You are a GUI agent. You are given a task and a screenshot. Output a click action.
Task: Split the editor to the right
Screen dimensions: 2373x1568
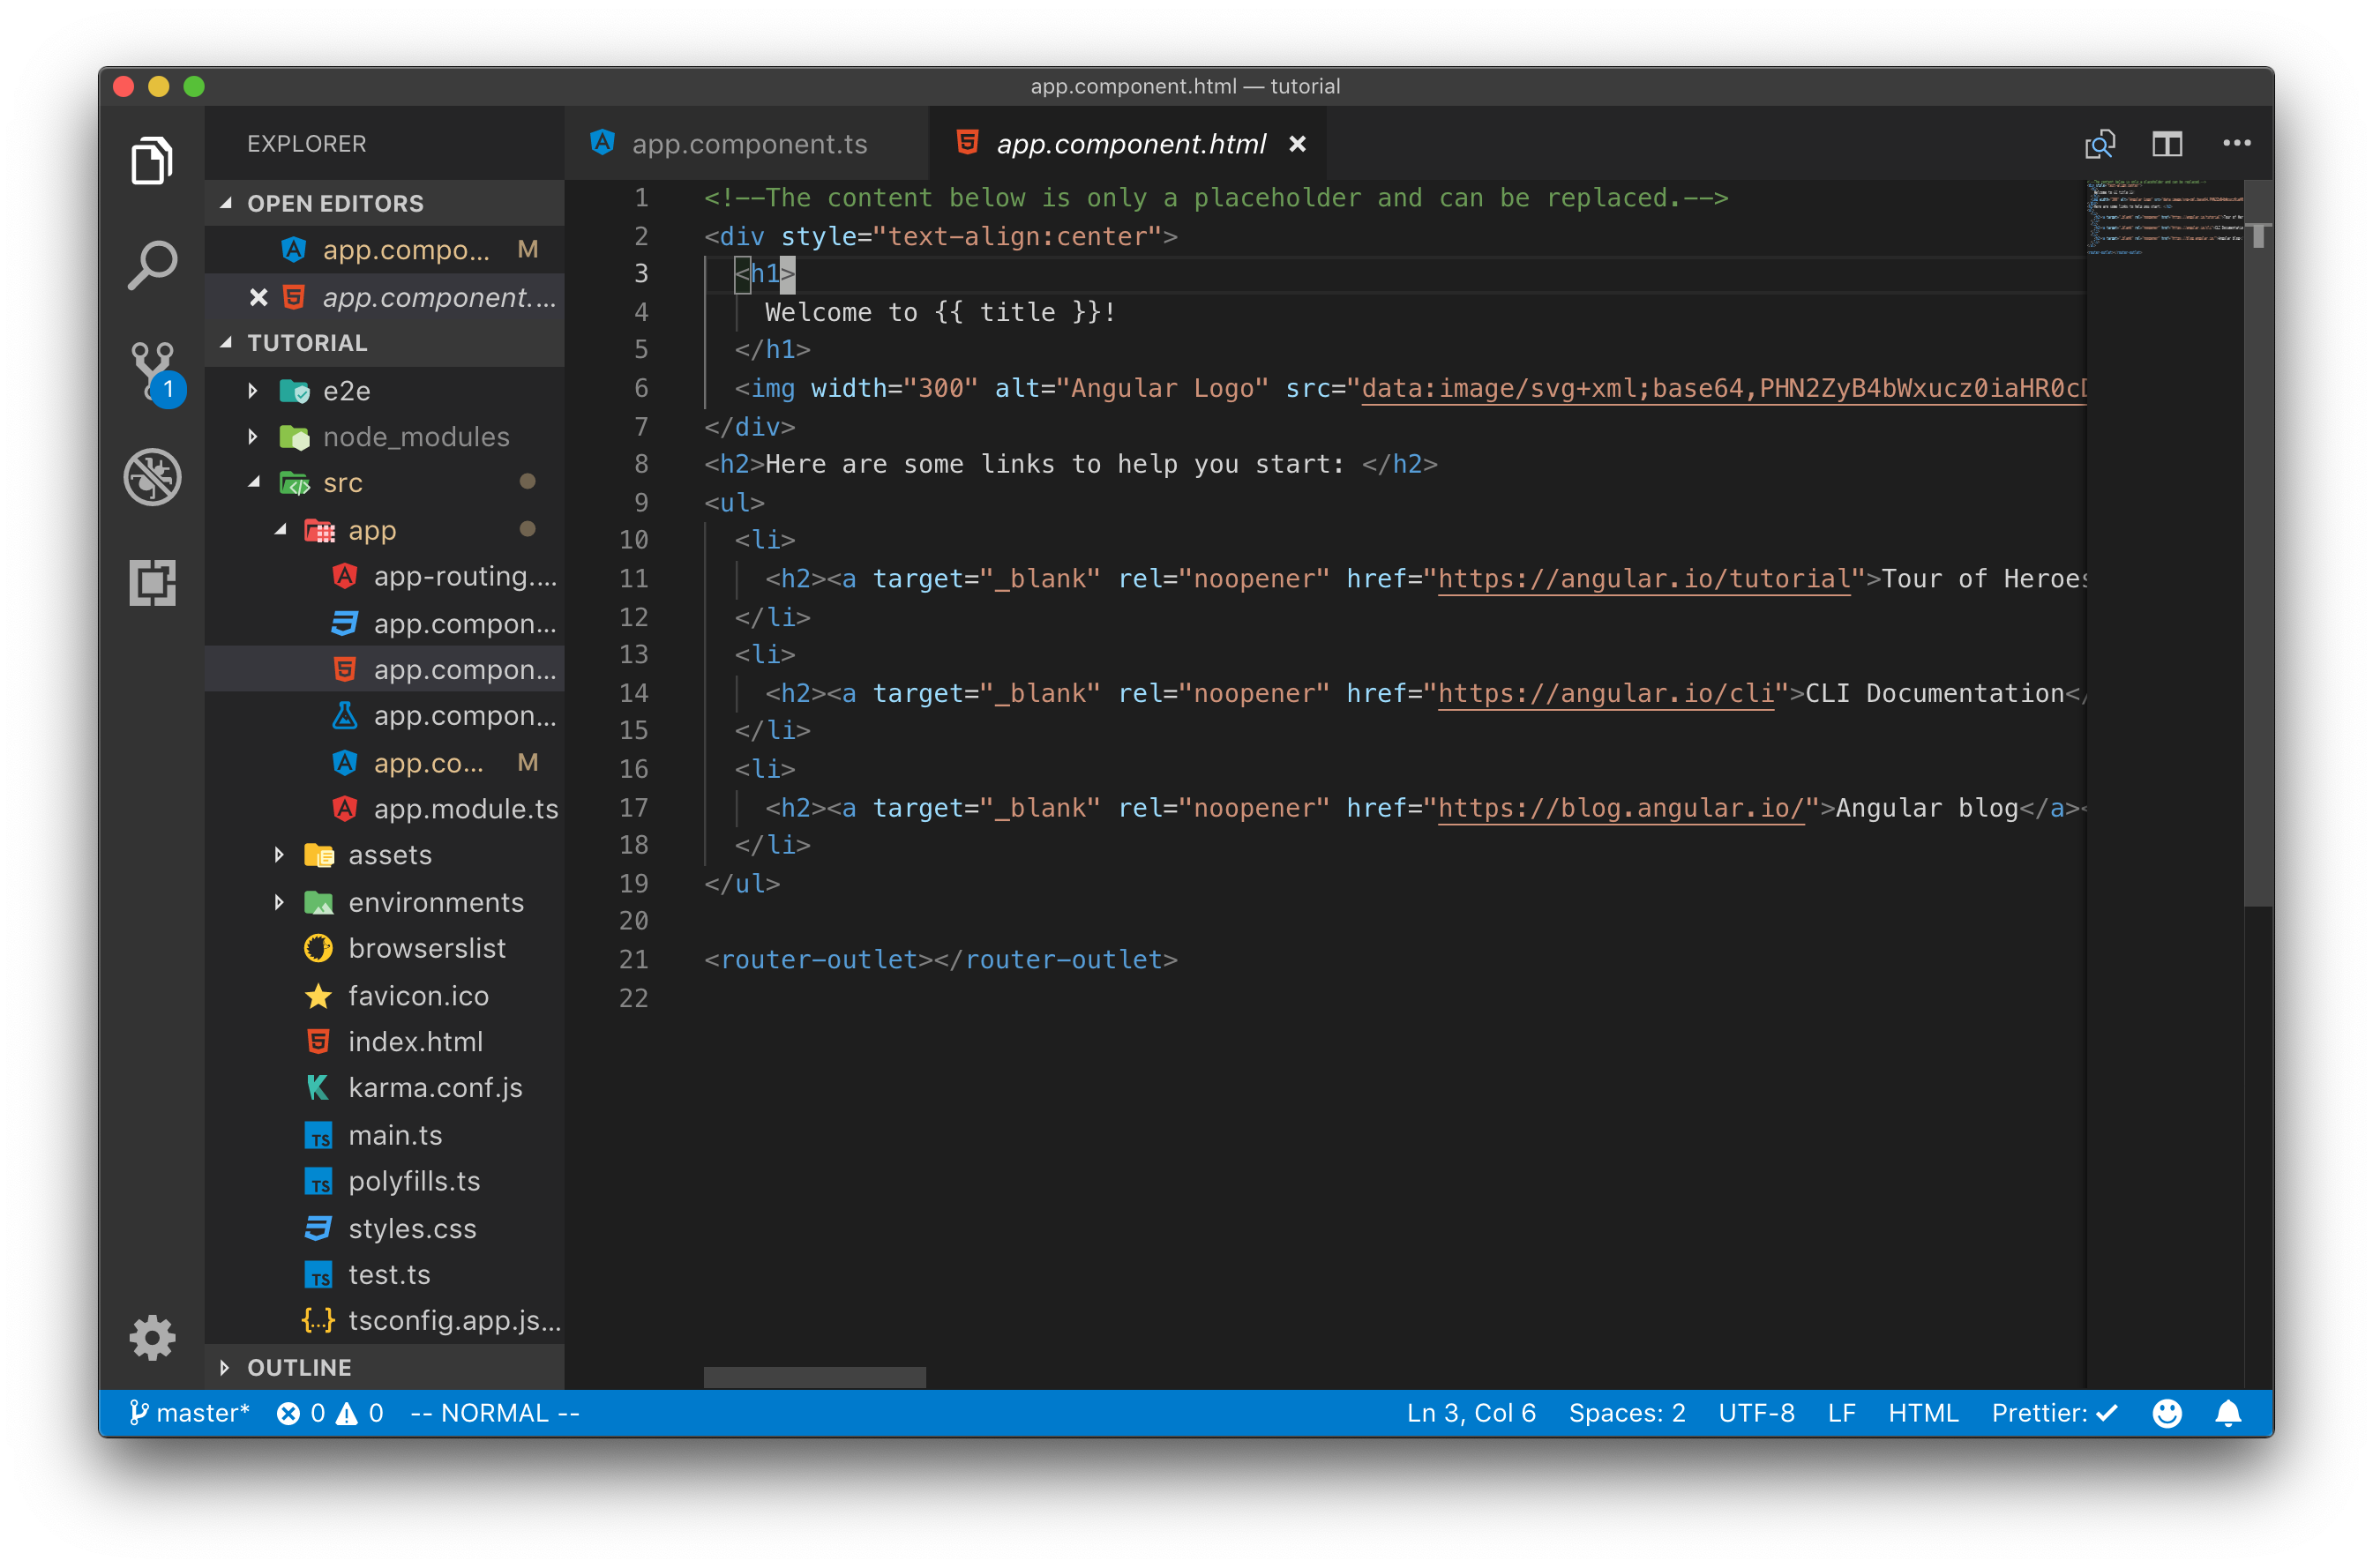2167,144
